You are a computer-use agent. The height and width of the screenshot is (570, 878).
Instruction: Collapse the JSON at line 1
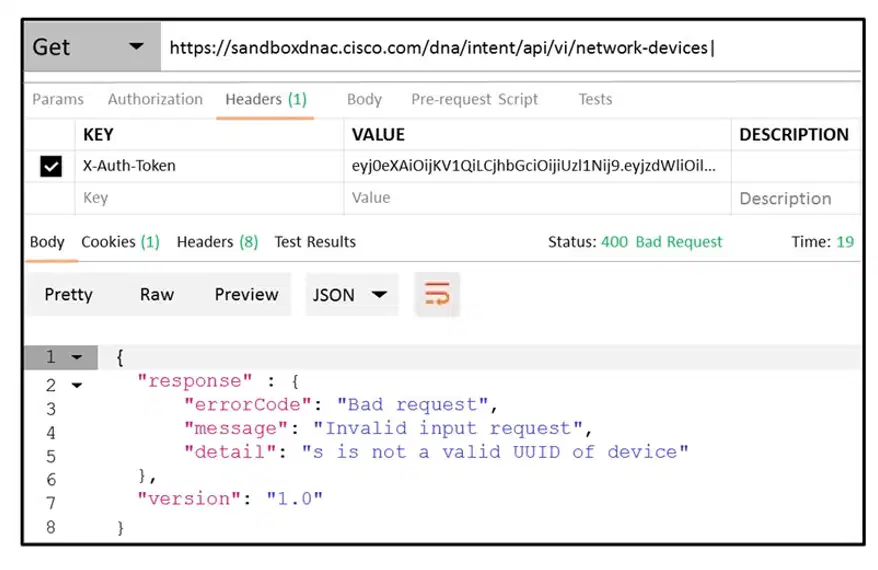[77, 357]
